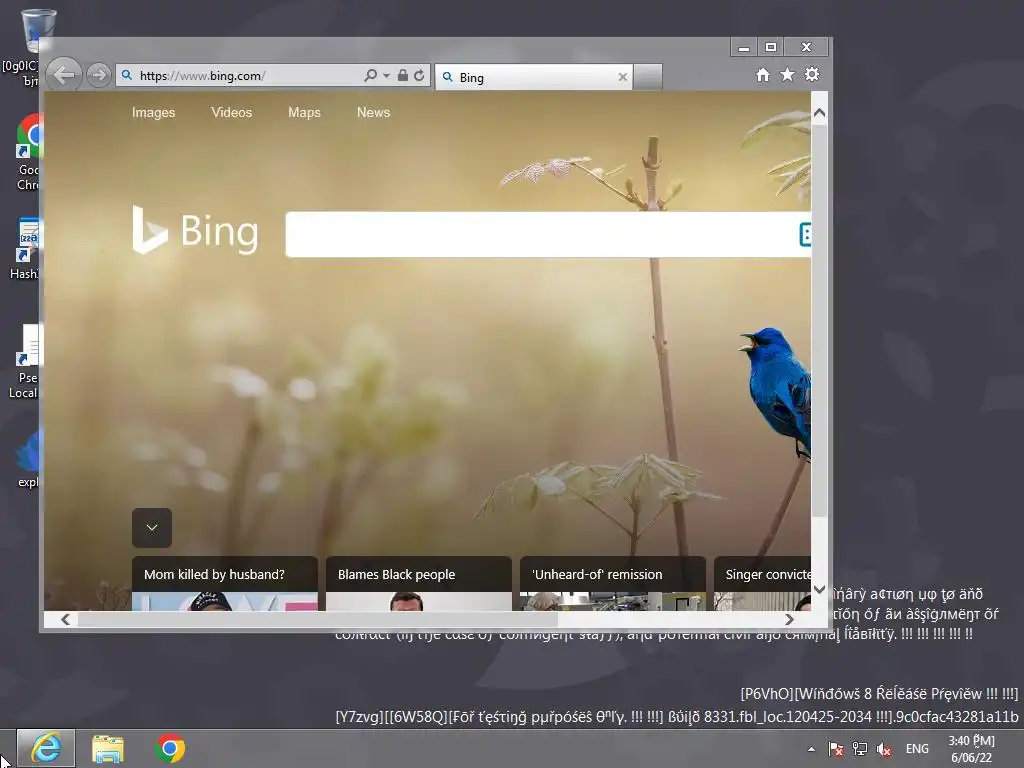The width and height of the screenshot is (1024, 768).
Task: Open the address bar autocomplete dropdown arrow
Action: coord(387,76)
